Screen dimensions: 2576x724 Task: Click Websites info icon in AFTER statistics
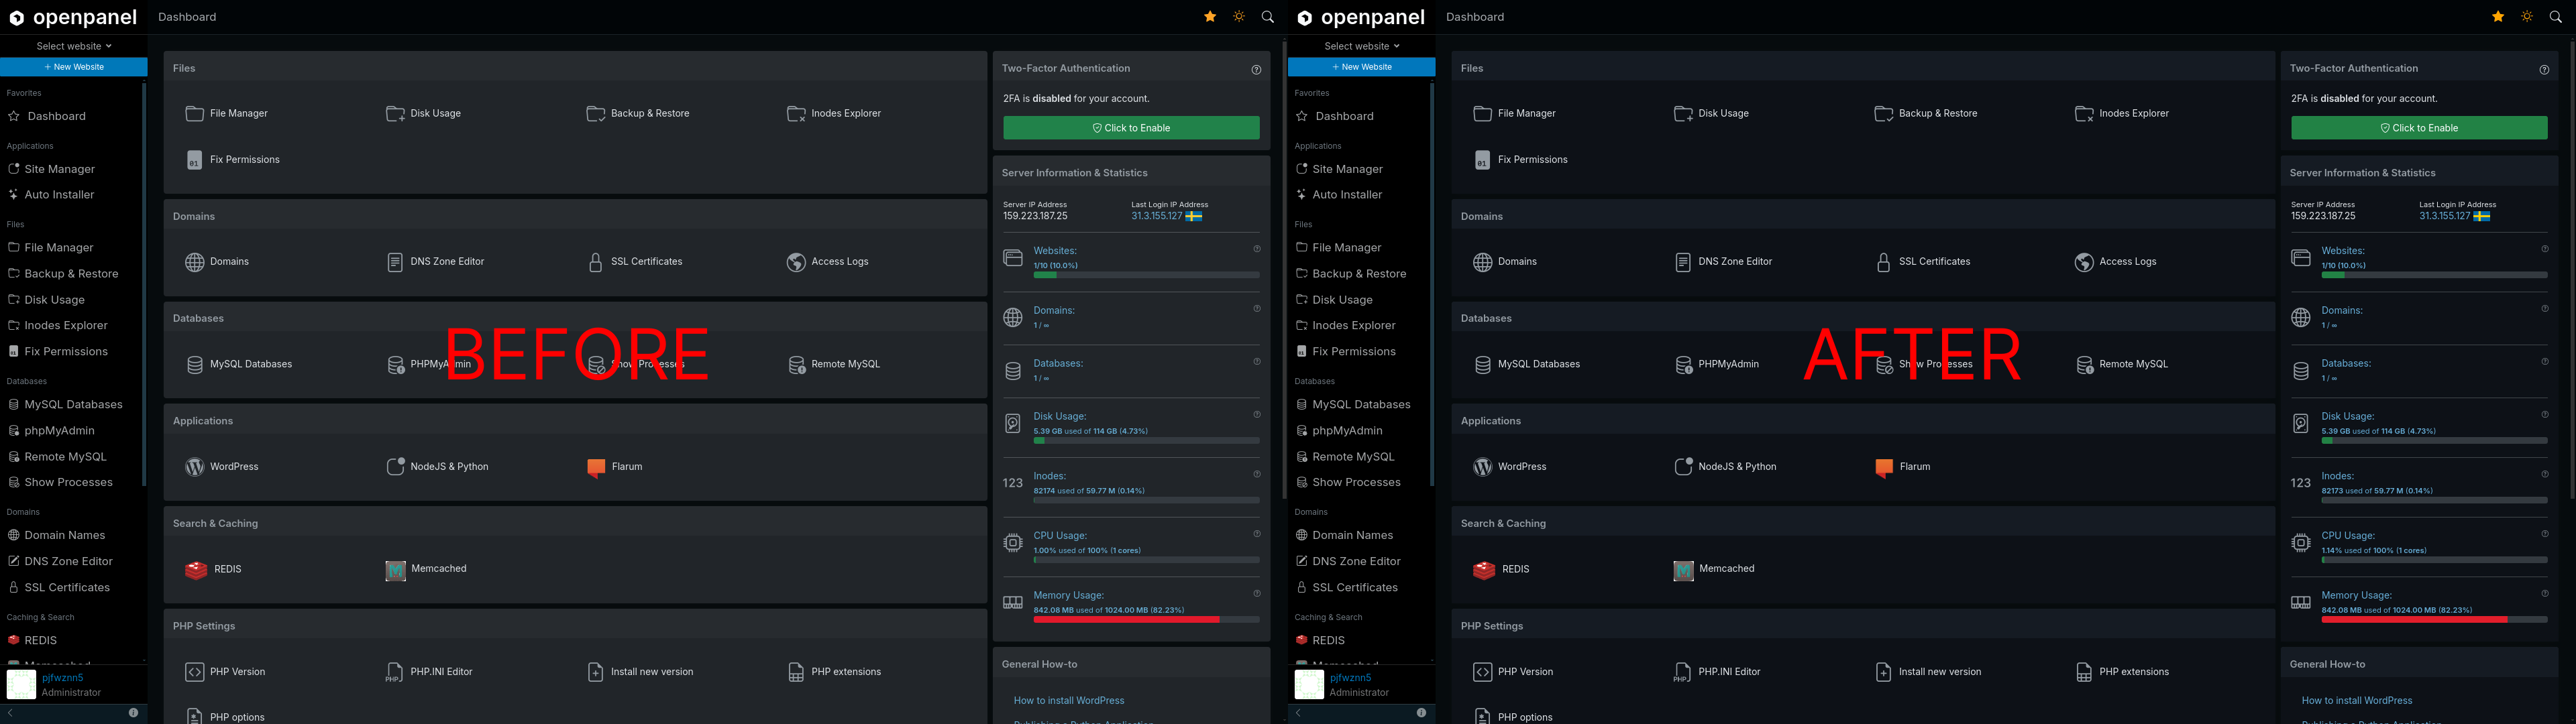[2545, 249]
